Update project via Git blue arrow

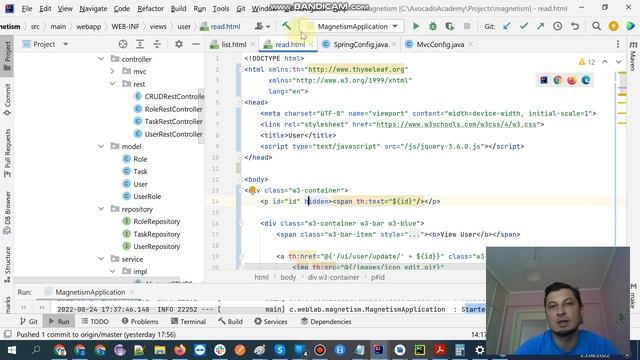tap(507, 27)
